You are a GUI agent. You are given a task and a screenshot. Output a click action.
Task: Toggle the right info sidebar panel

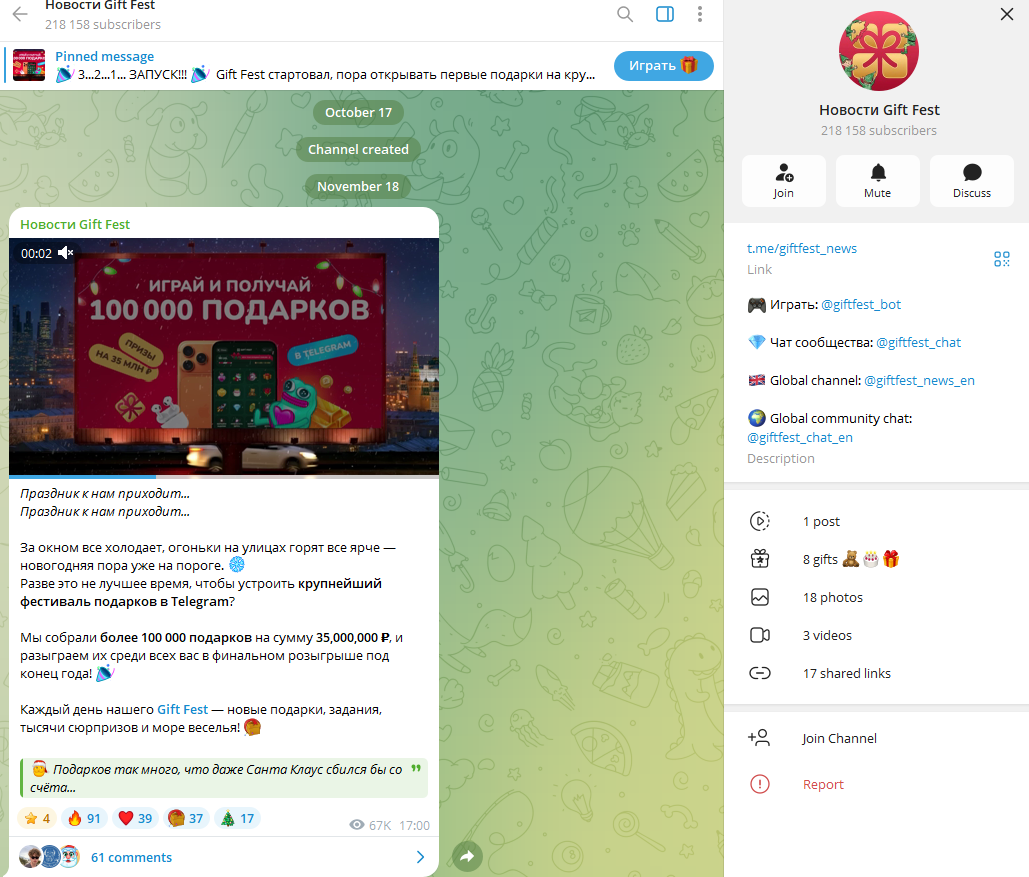click(665, 14)
